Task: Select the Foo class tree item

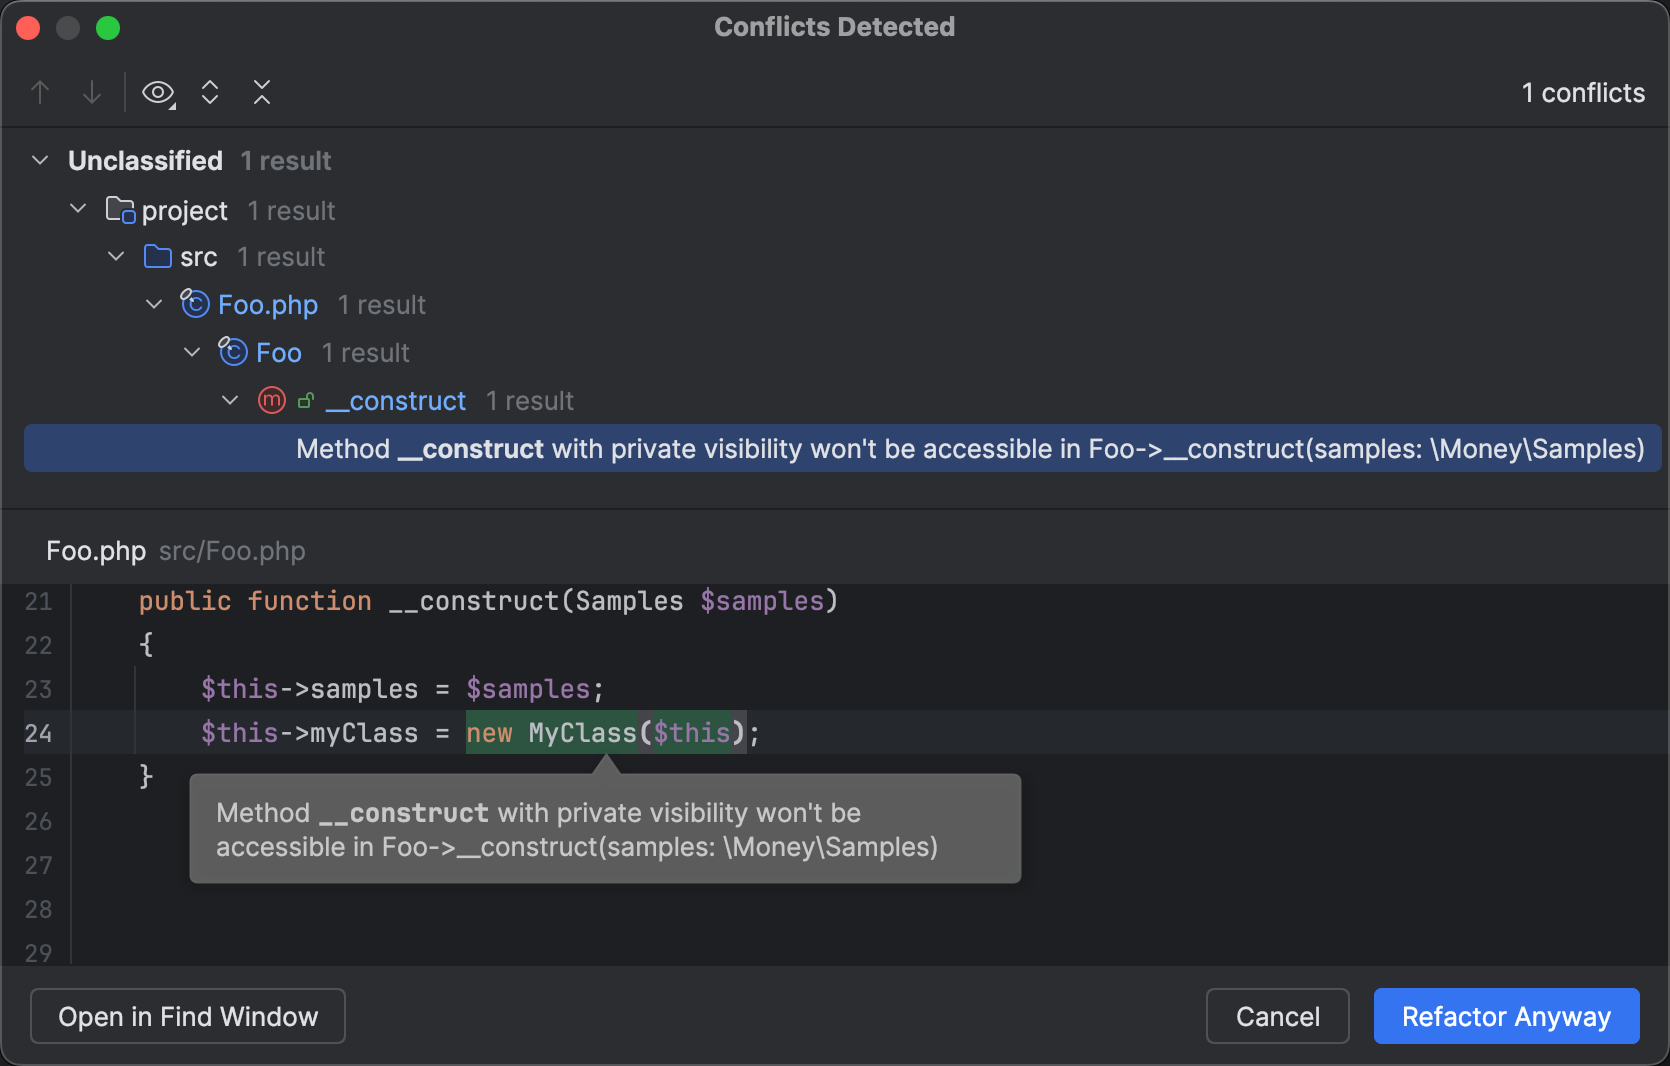Action: (280, 352)
